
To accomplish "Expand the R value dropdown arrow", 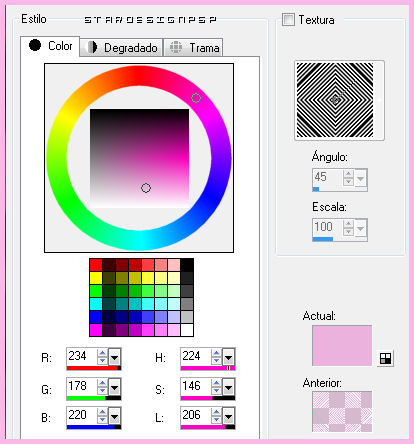I will pos(114,358).
